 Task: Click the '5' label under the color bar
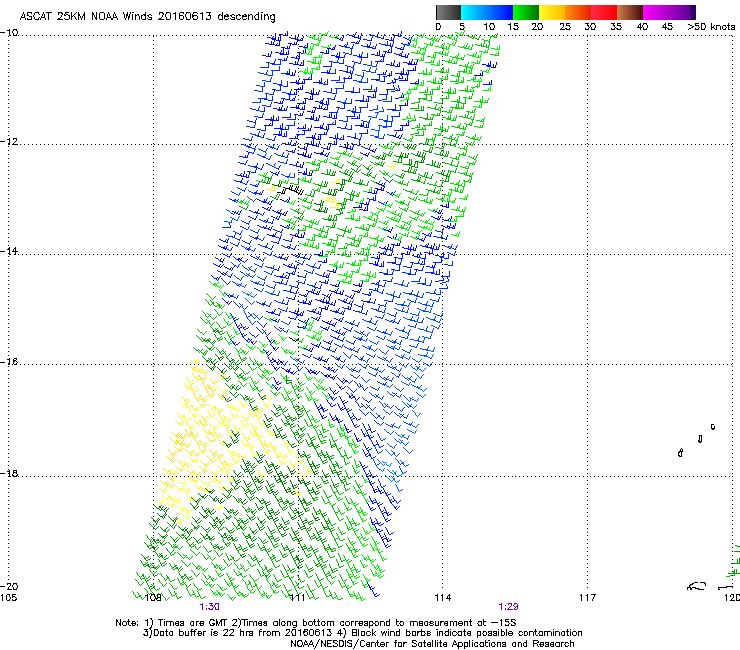tap(462, 27)
